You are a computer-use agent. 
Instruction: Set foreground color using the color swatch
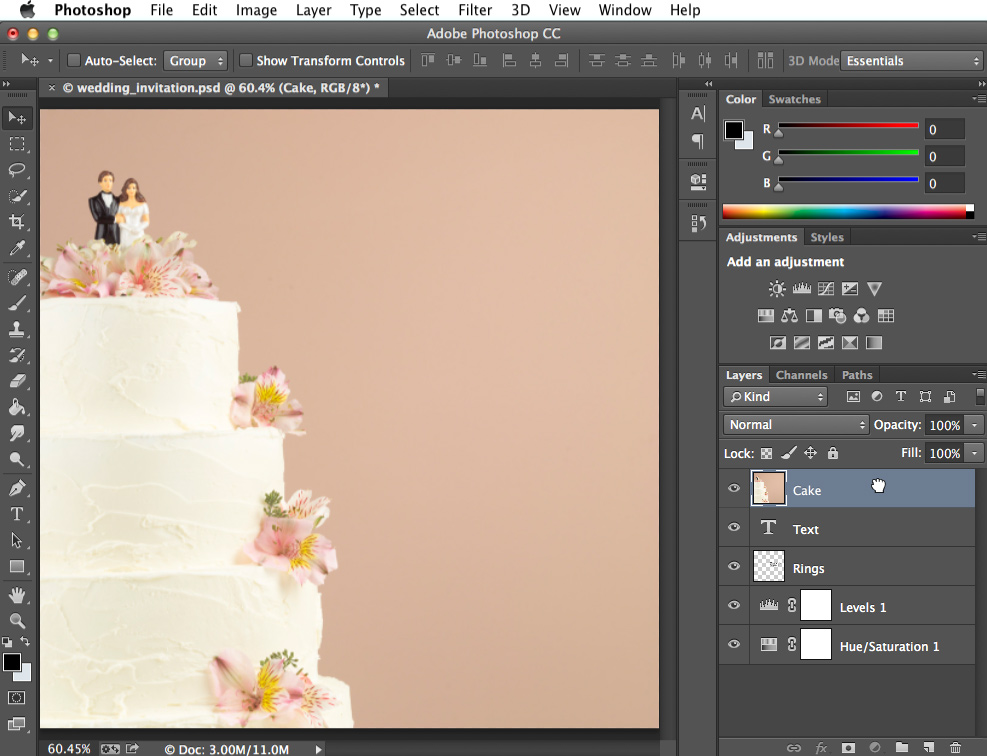point(11,662)
